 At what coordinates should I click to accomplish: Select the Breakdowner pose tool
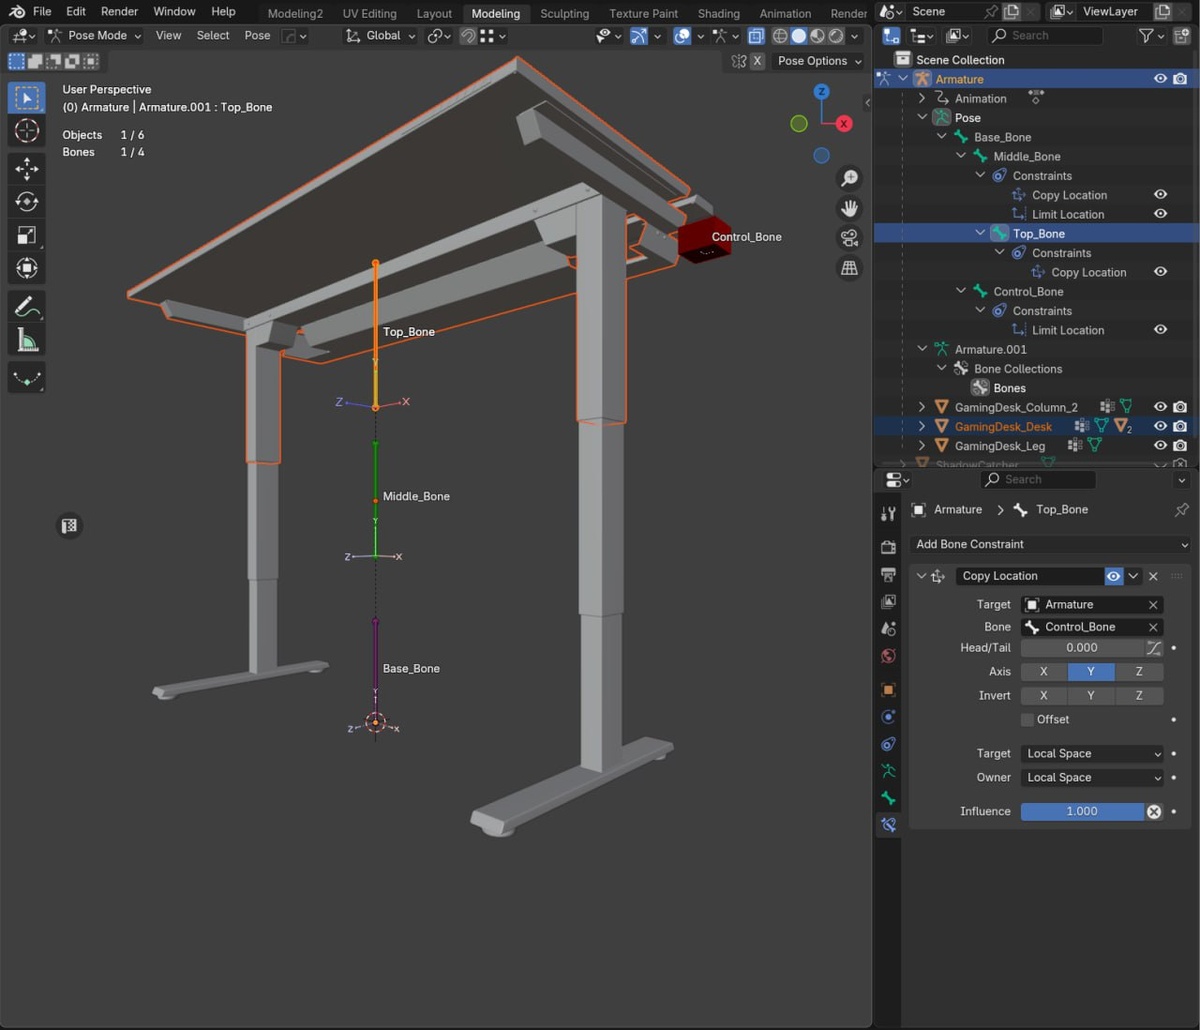click(x=27, y=378)
